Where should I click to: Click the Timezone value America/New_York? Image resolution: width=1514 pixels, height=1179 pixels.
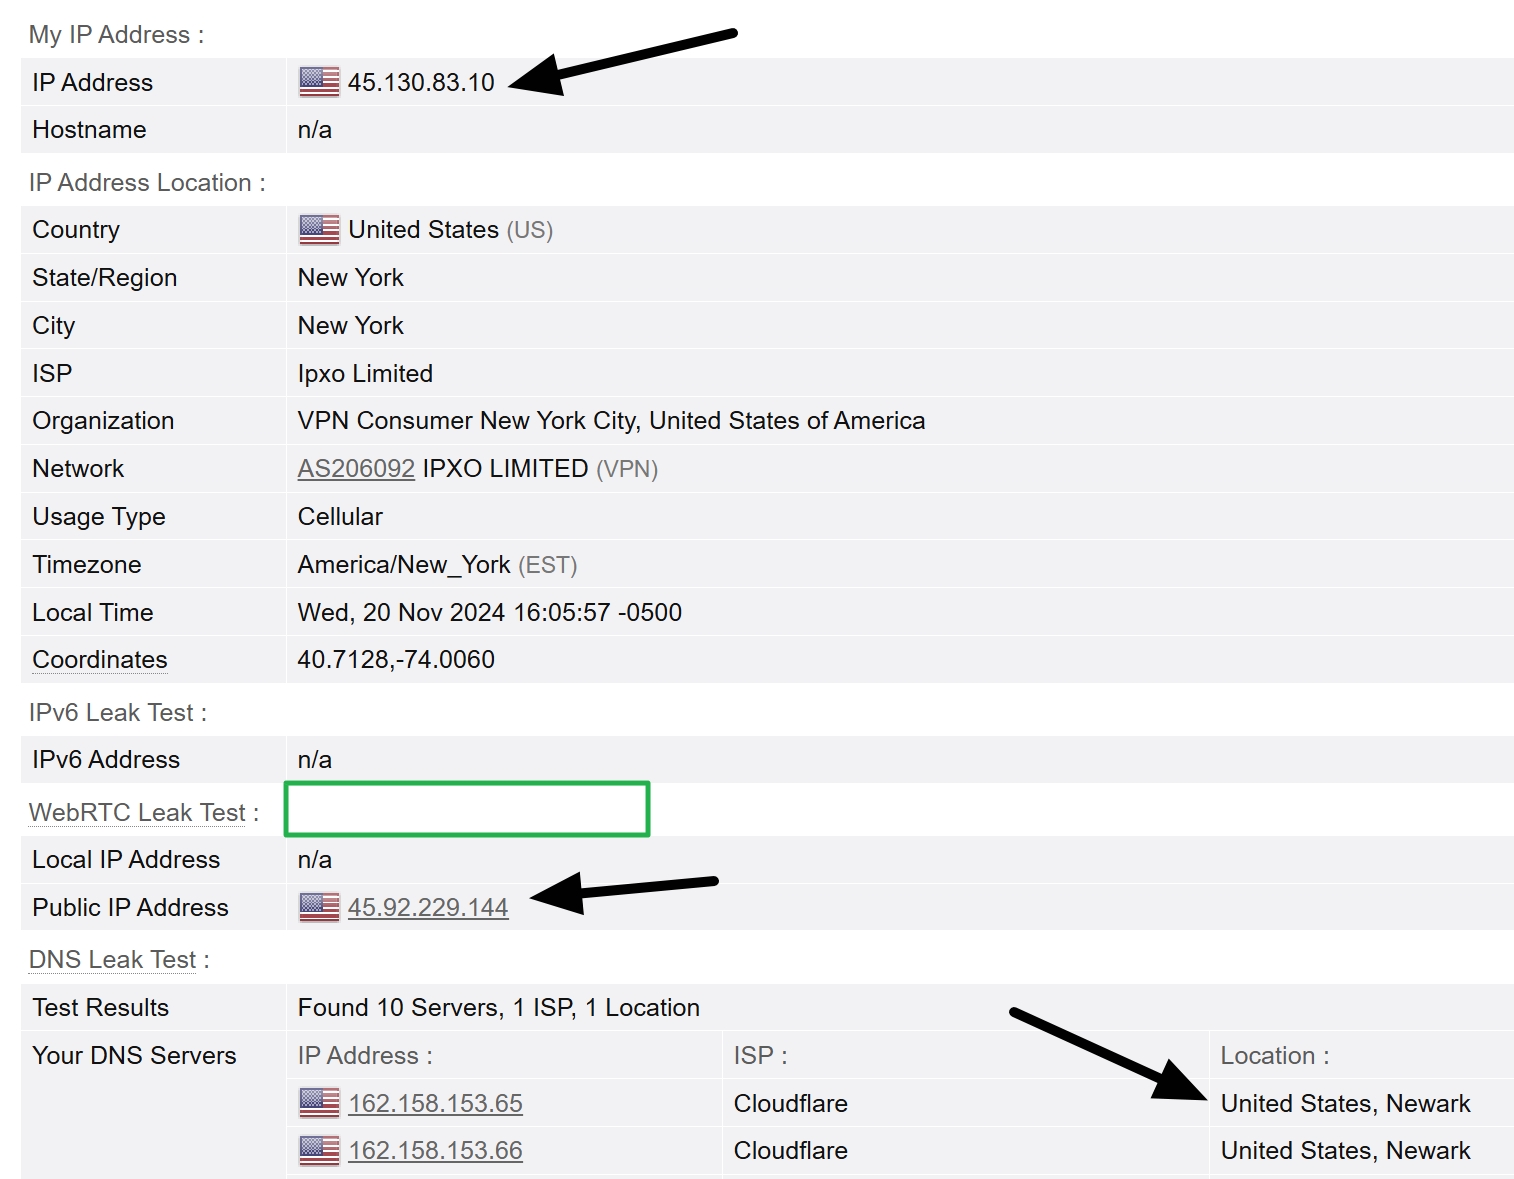pos(404,564)
